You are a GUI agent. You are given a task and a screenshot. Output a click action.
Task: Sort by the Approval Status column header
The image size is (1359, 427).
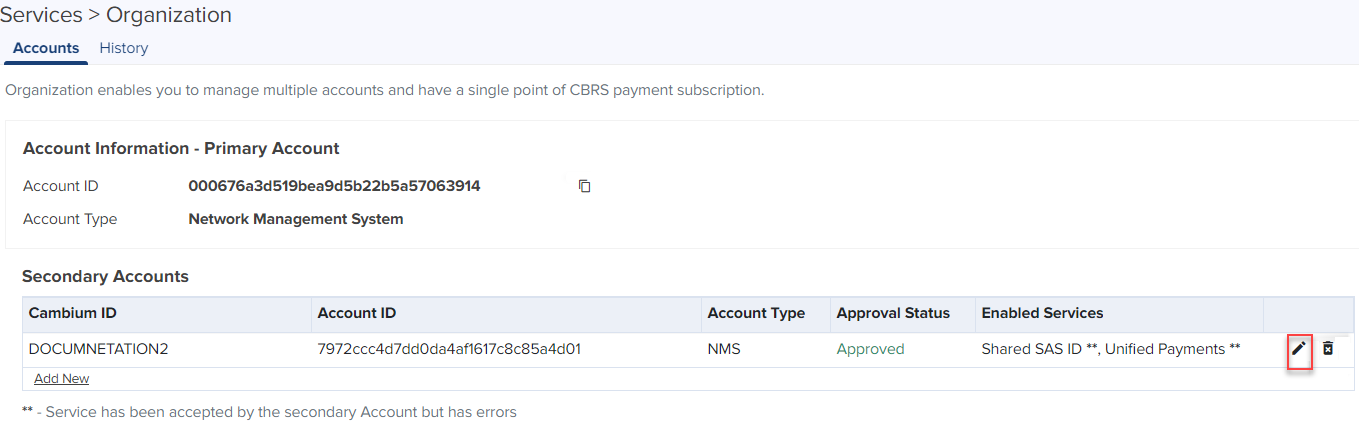[893, 313]
